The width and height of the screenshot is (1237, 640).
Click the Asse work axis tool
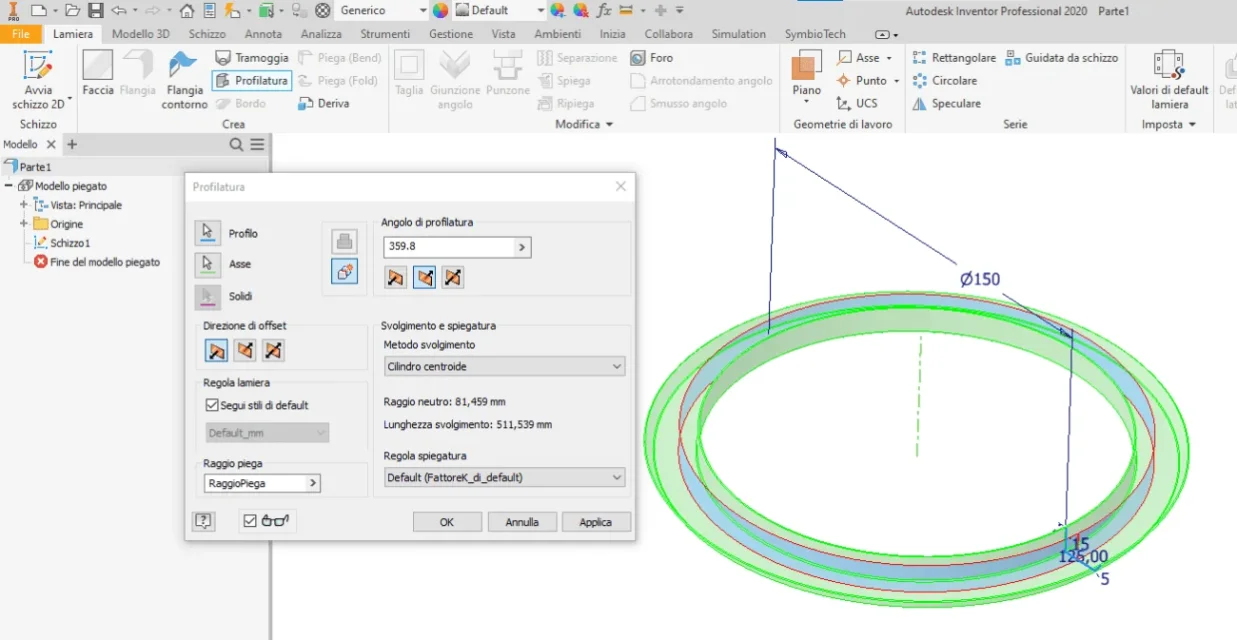(865, 58)
